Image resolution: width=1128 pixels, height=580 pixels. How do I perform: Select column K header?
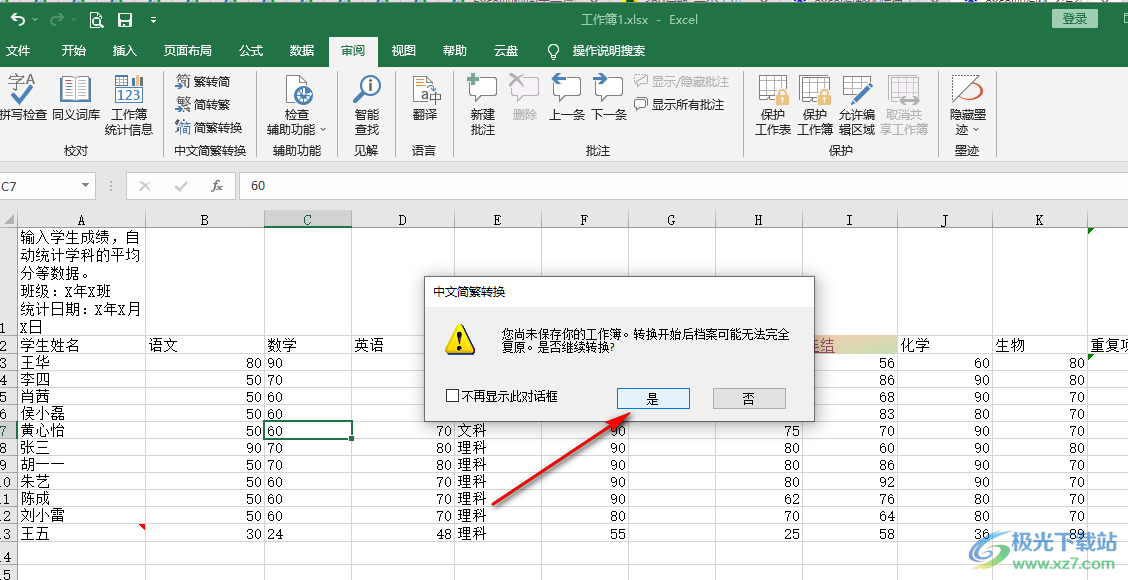pos(1040,219)
